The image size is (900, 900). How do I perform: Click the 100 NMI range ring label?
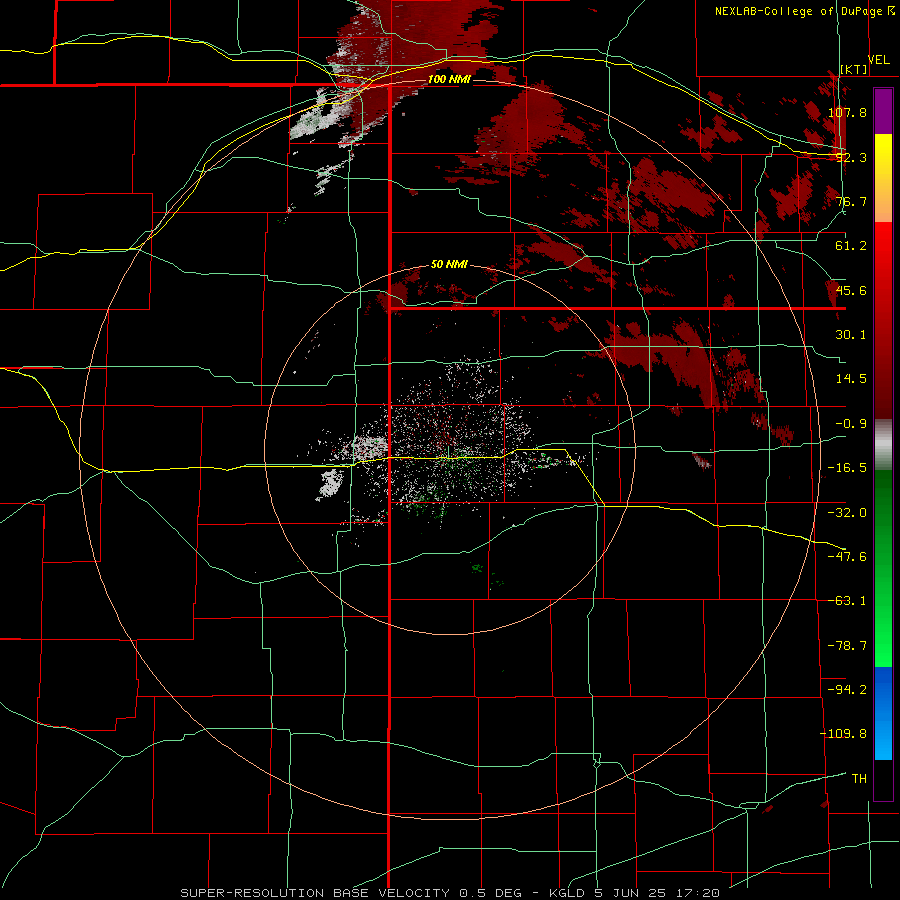[449, 79]
